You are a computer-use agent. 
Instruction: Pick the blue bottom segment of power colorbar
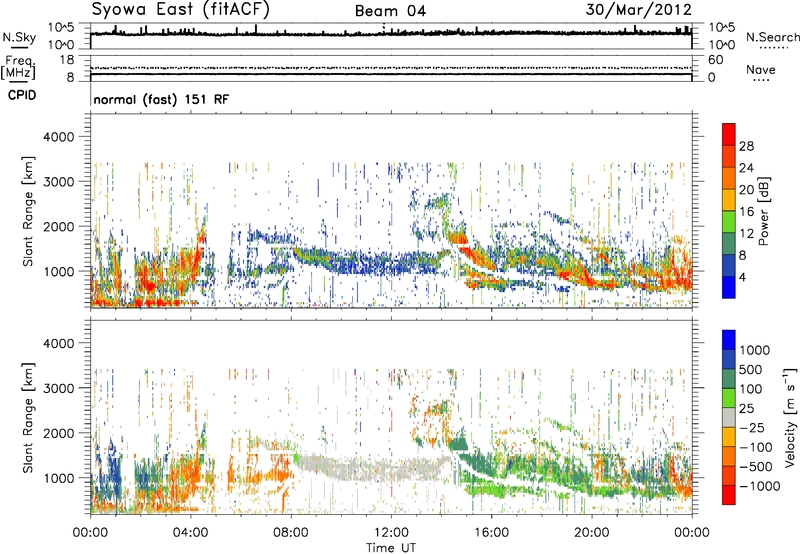(729, 287)
